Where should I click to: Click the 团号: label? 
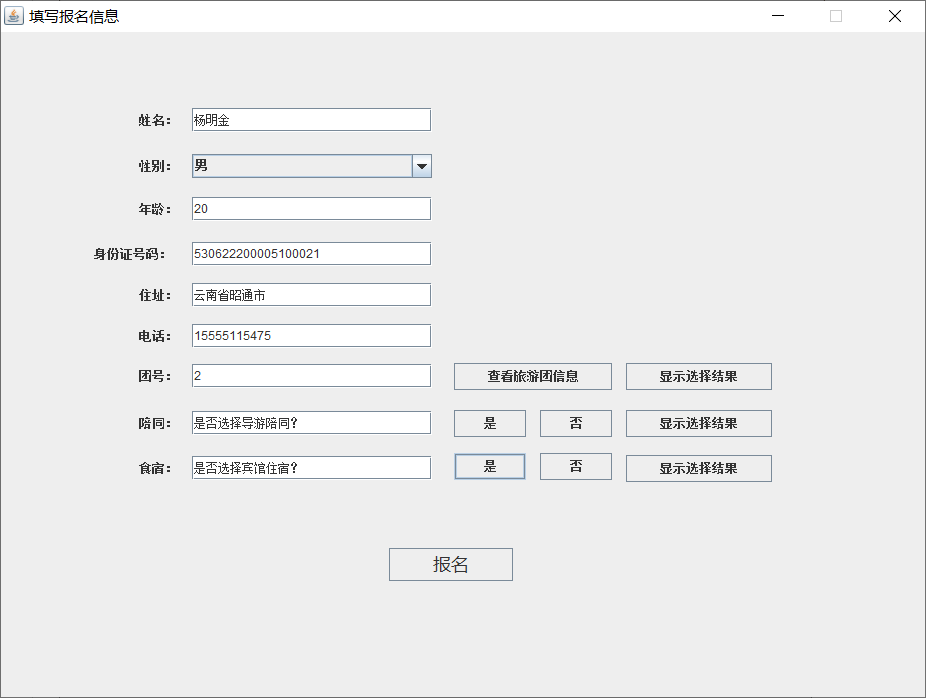[x=155, y=376]
